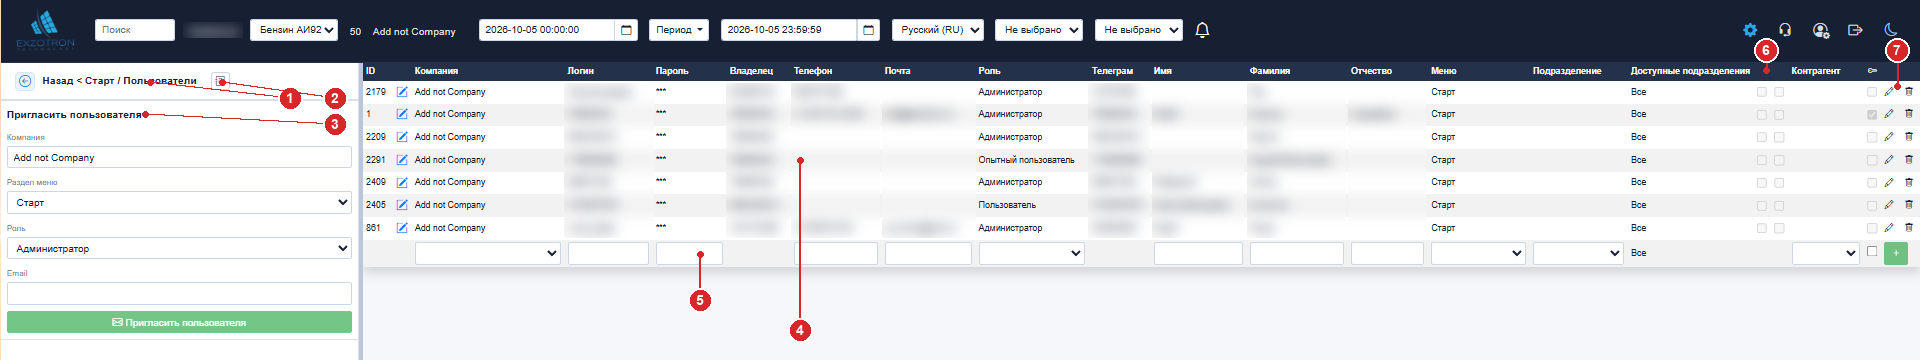1920x360 pixels.
Task: Open Не выбрано dropdown next to bell icon
Action: pyautogui.click(x=1139, y=30)
